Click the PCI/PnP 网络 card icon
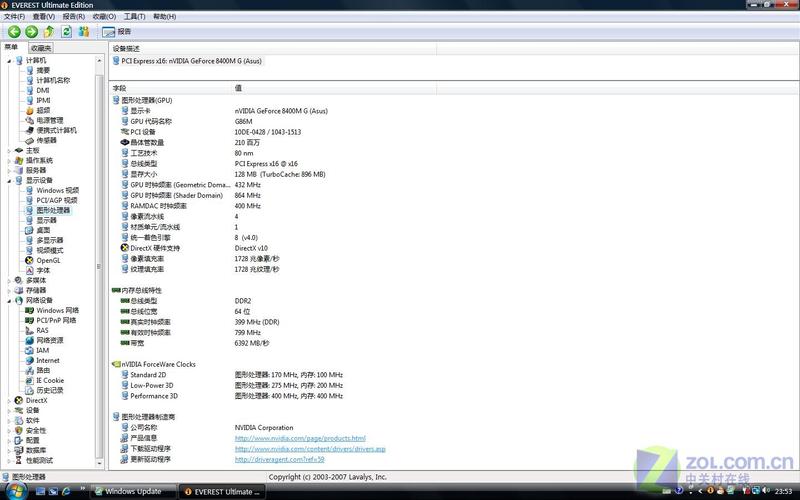The height and width of the screenshot is (500, 800). [x=30, y=320]
